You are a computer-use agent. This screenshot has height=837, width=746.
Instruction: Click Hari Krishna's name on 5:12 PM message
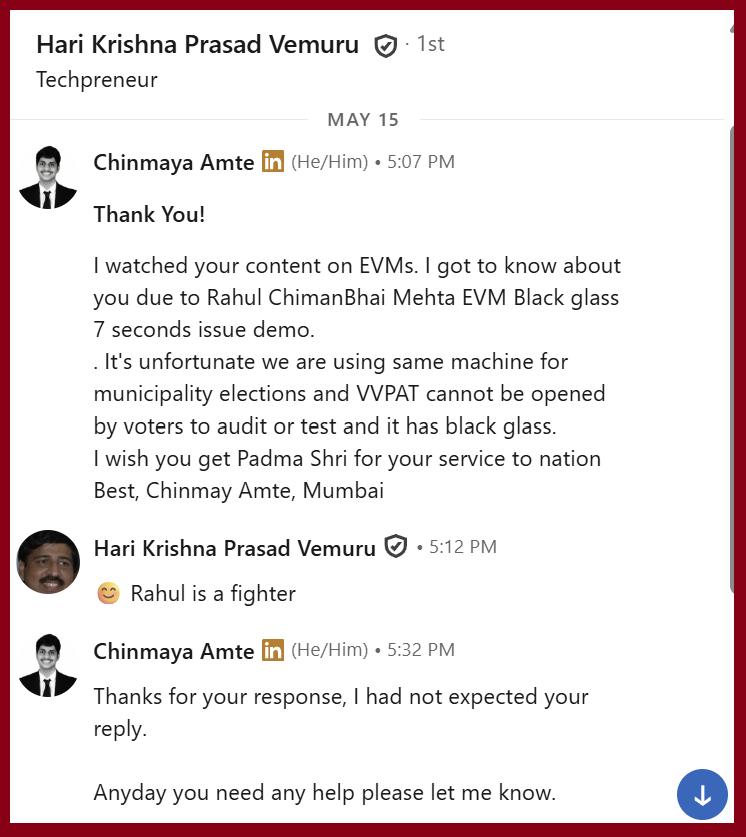[234, 548]
